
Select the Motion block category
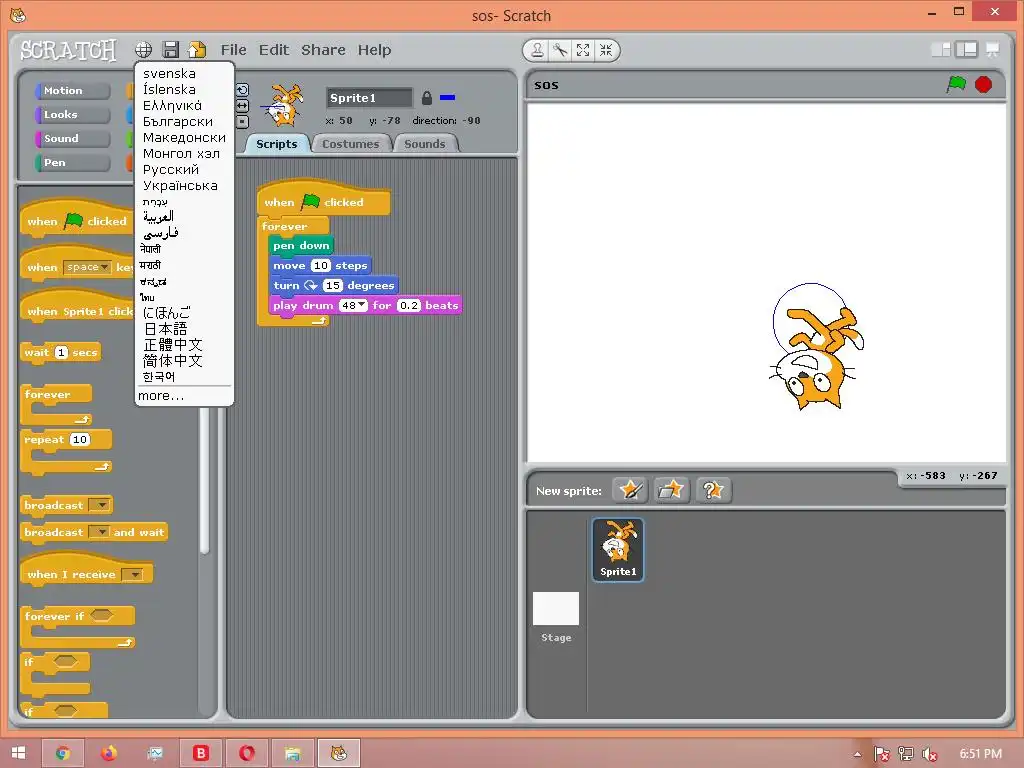point(72,91)
